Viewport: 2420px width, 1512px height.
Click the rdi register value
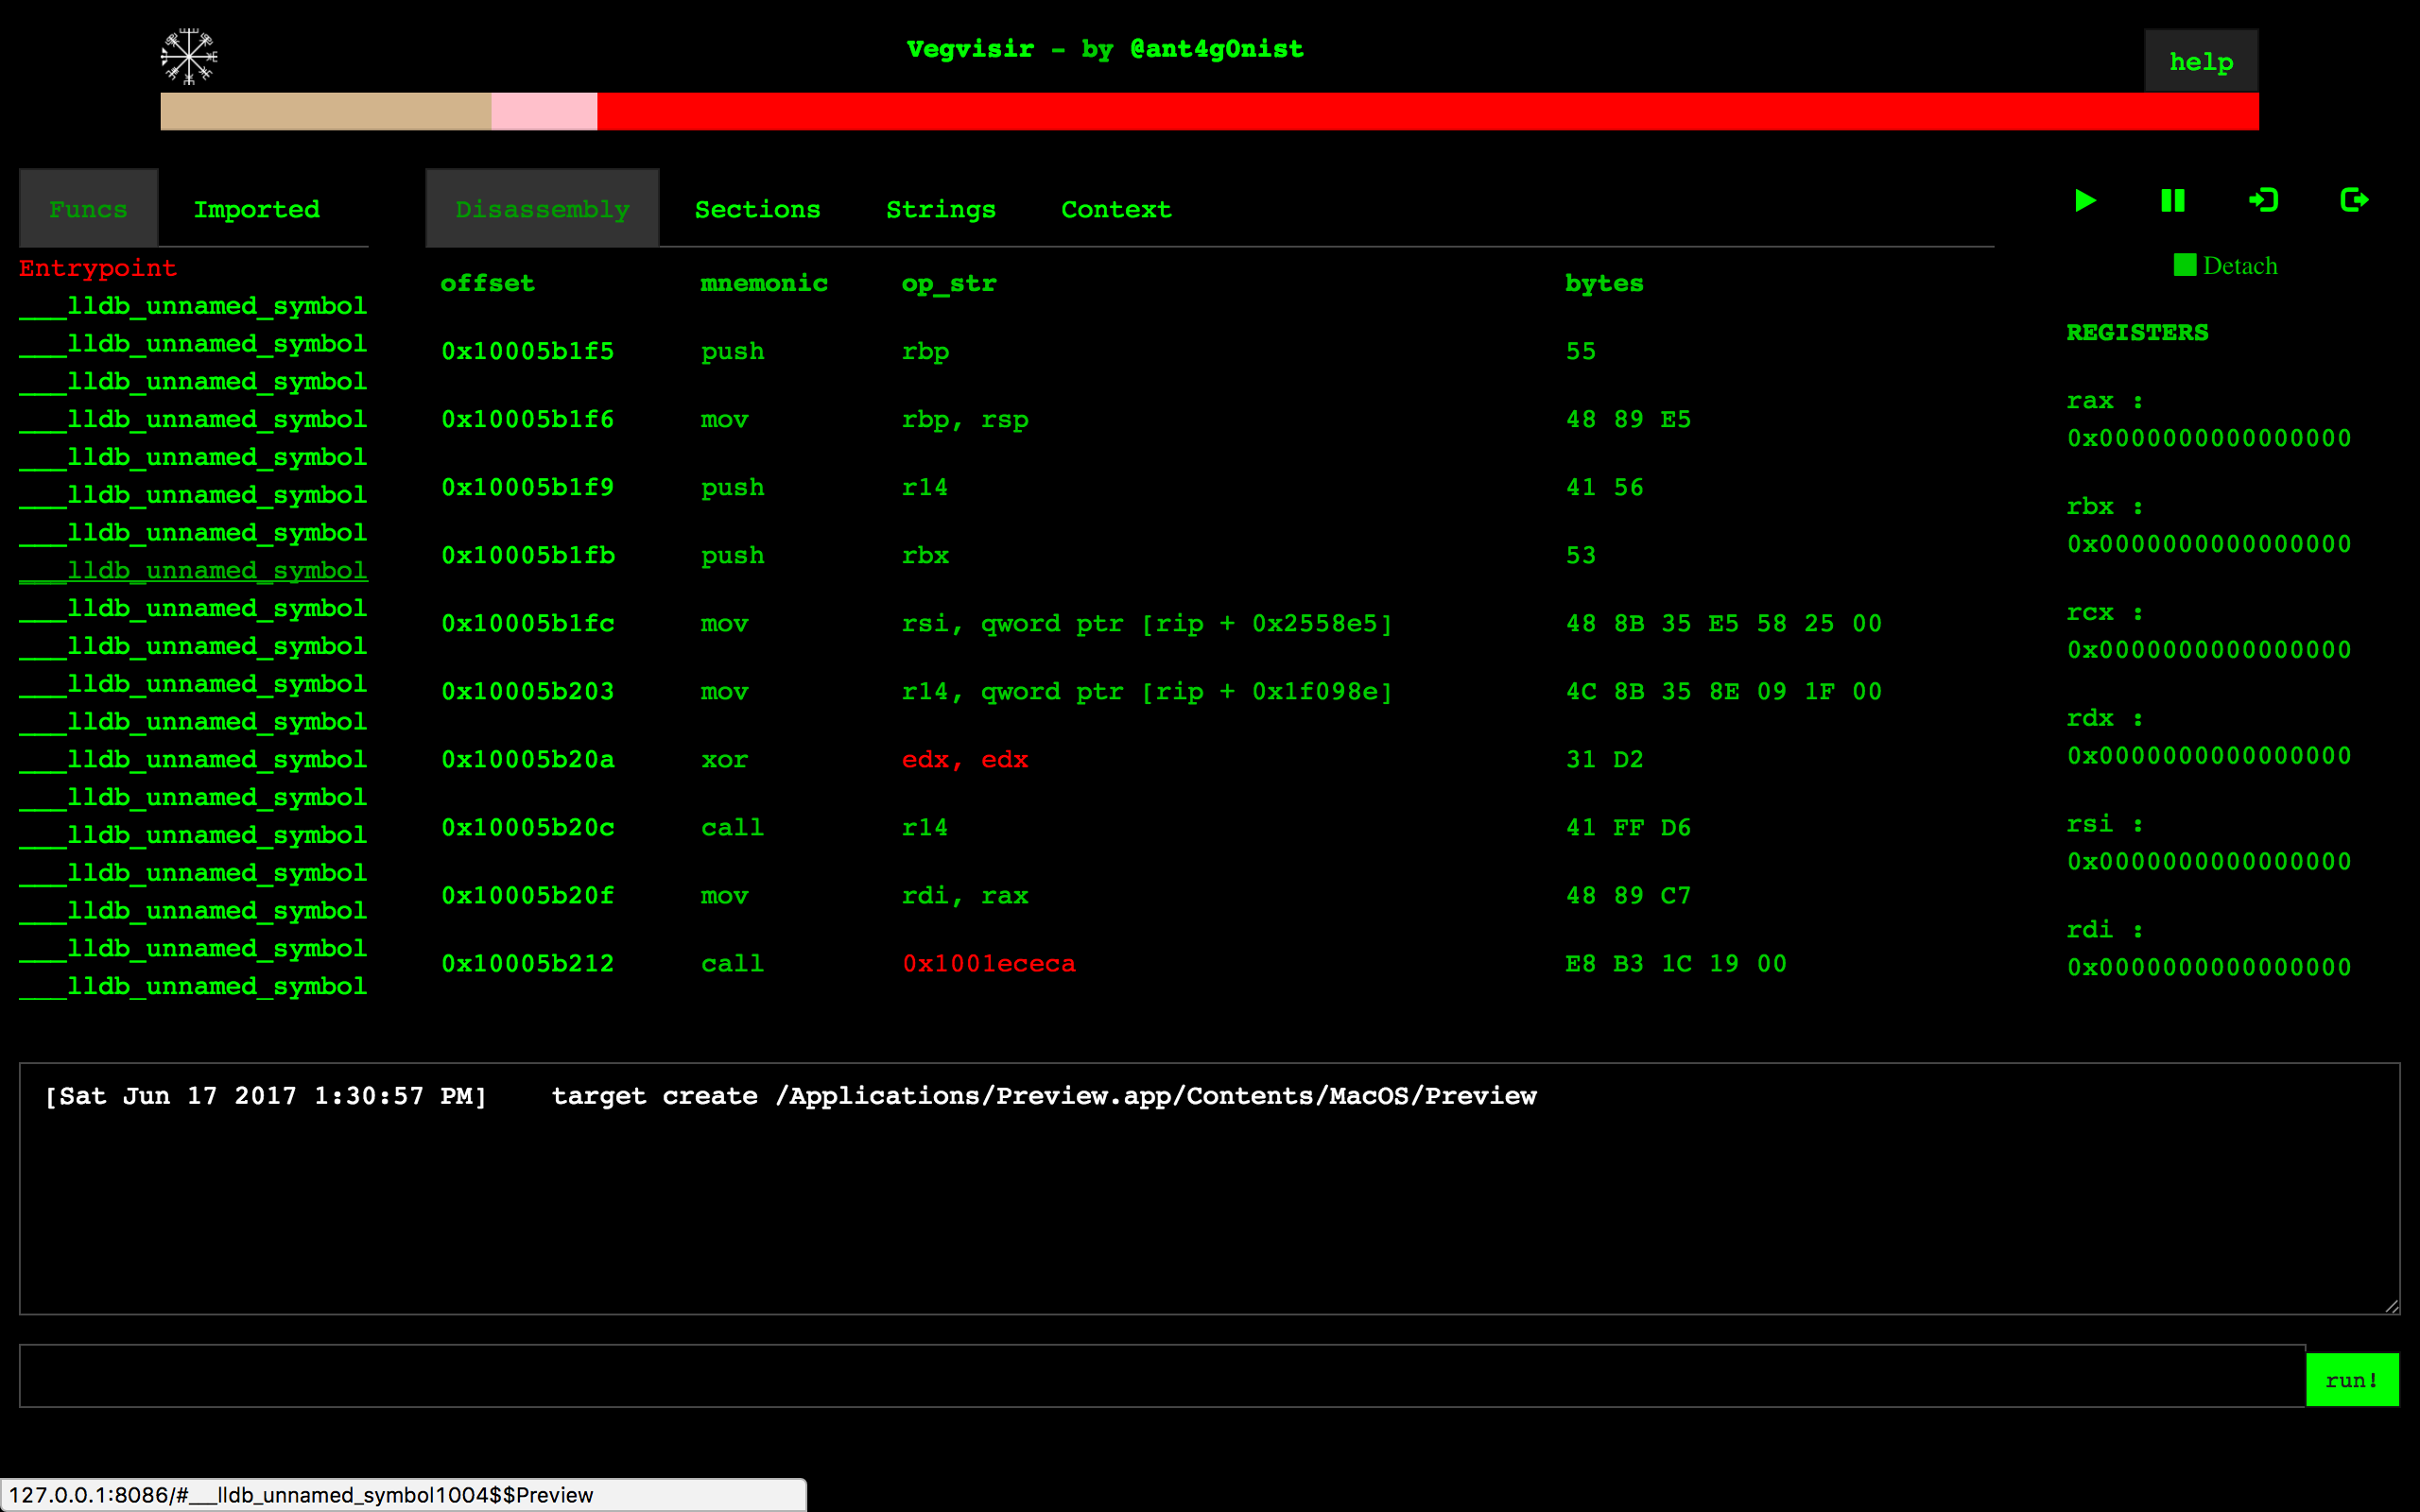tap(2209, 967)
